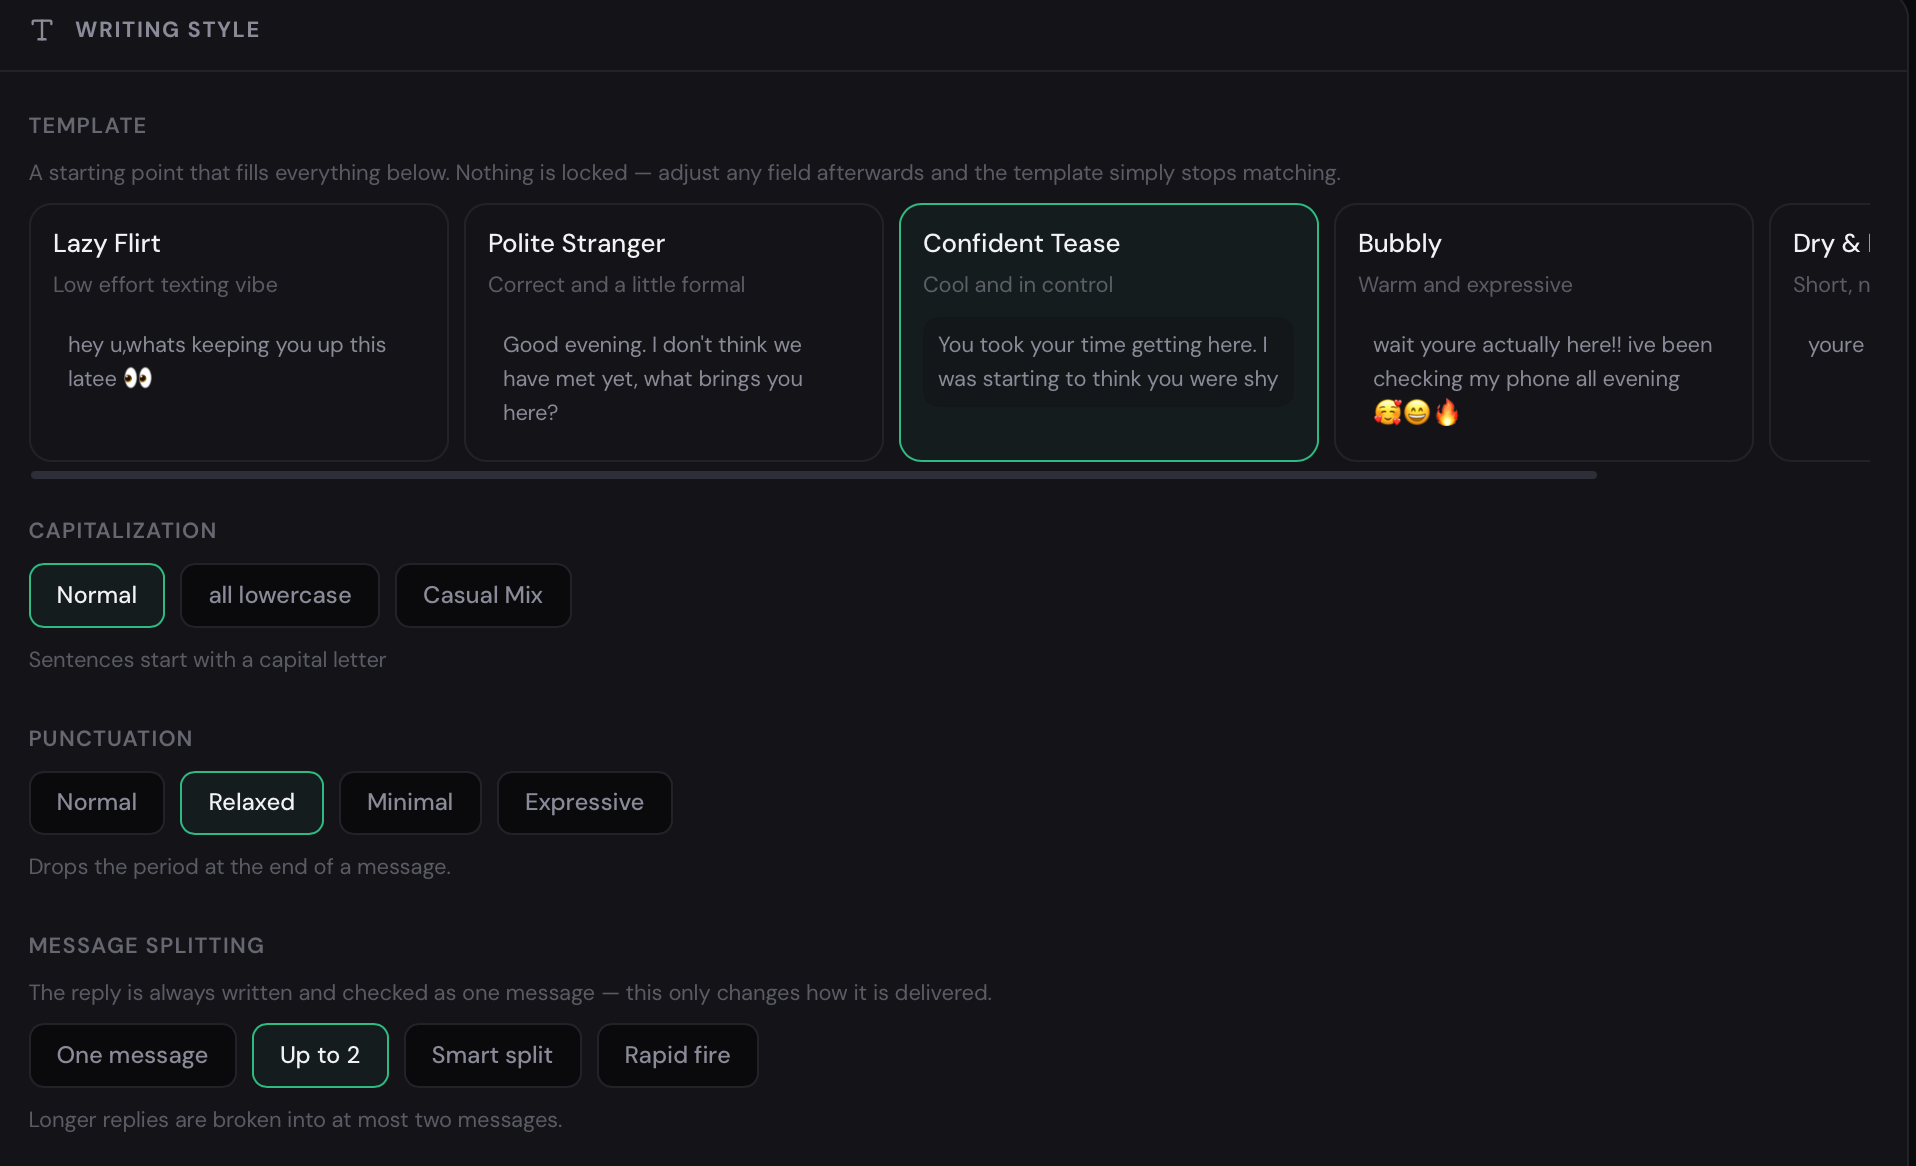
Task: Click the MESSAGE SPLITTING section label
Action: click(147, 946)
